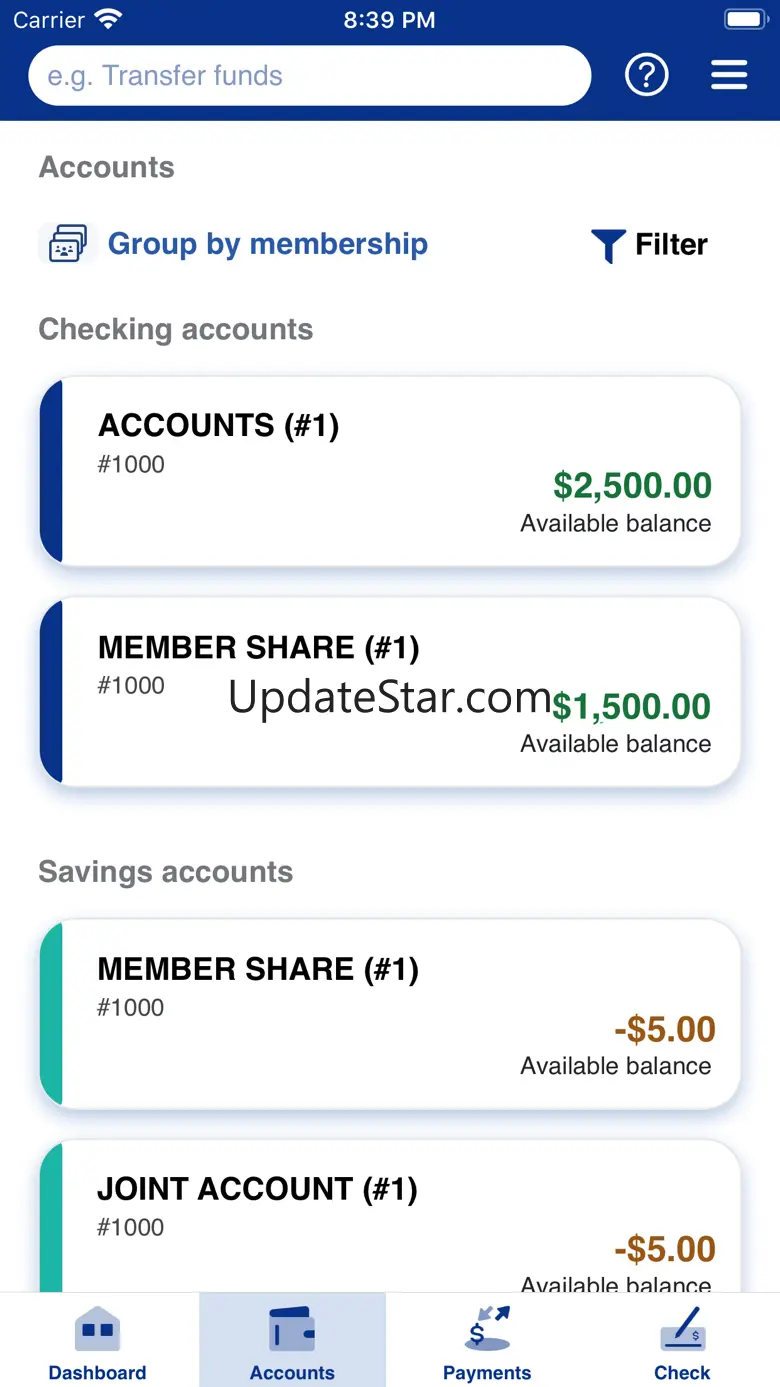Open the JOINT ACCOUNT (#1) savings card
This screenshot has height=1387, width=780.
tap(390, 1217)
